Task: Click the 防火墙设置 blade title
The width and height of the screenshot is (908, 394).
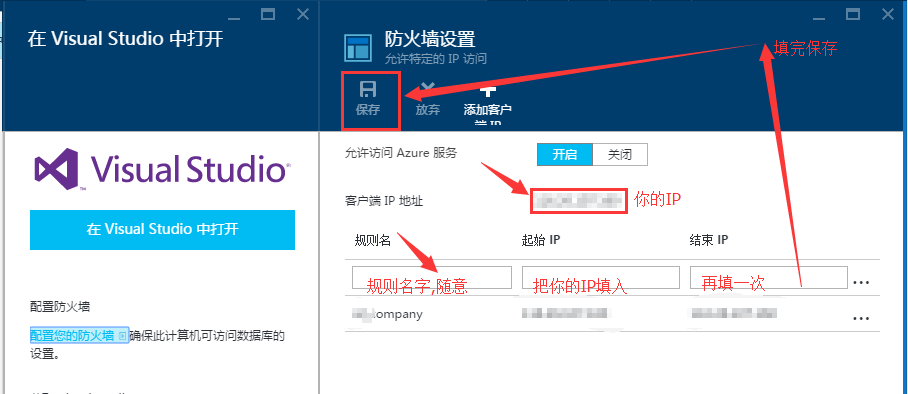Action: coord(430,39)
